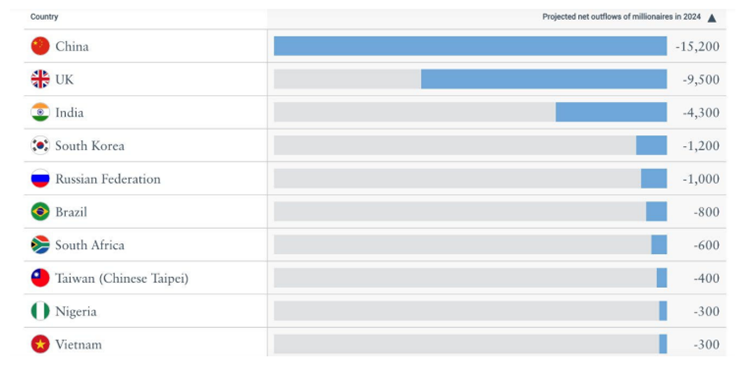Click the Vietnam flag icon
This screenshot has width=752, height=372.
click(x=40, y=344)
